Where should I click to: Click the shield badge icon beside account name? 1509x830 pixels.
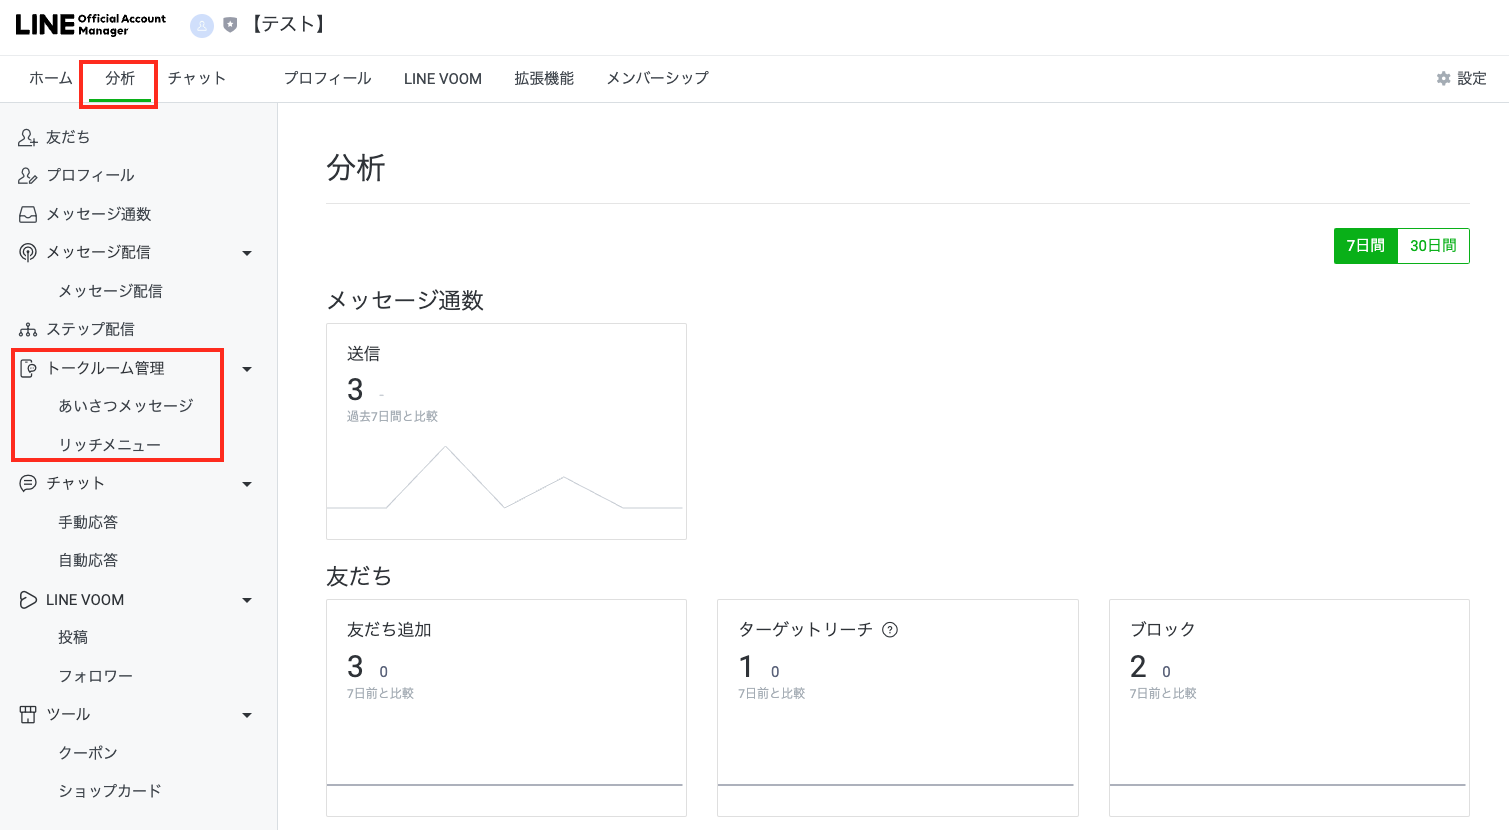point(230,25)
